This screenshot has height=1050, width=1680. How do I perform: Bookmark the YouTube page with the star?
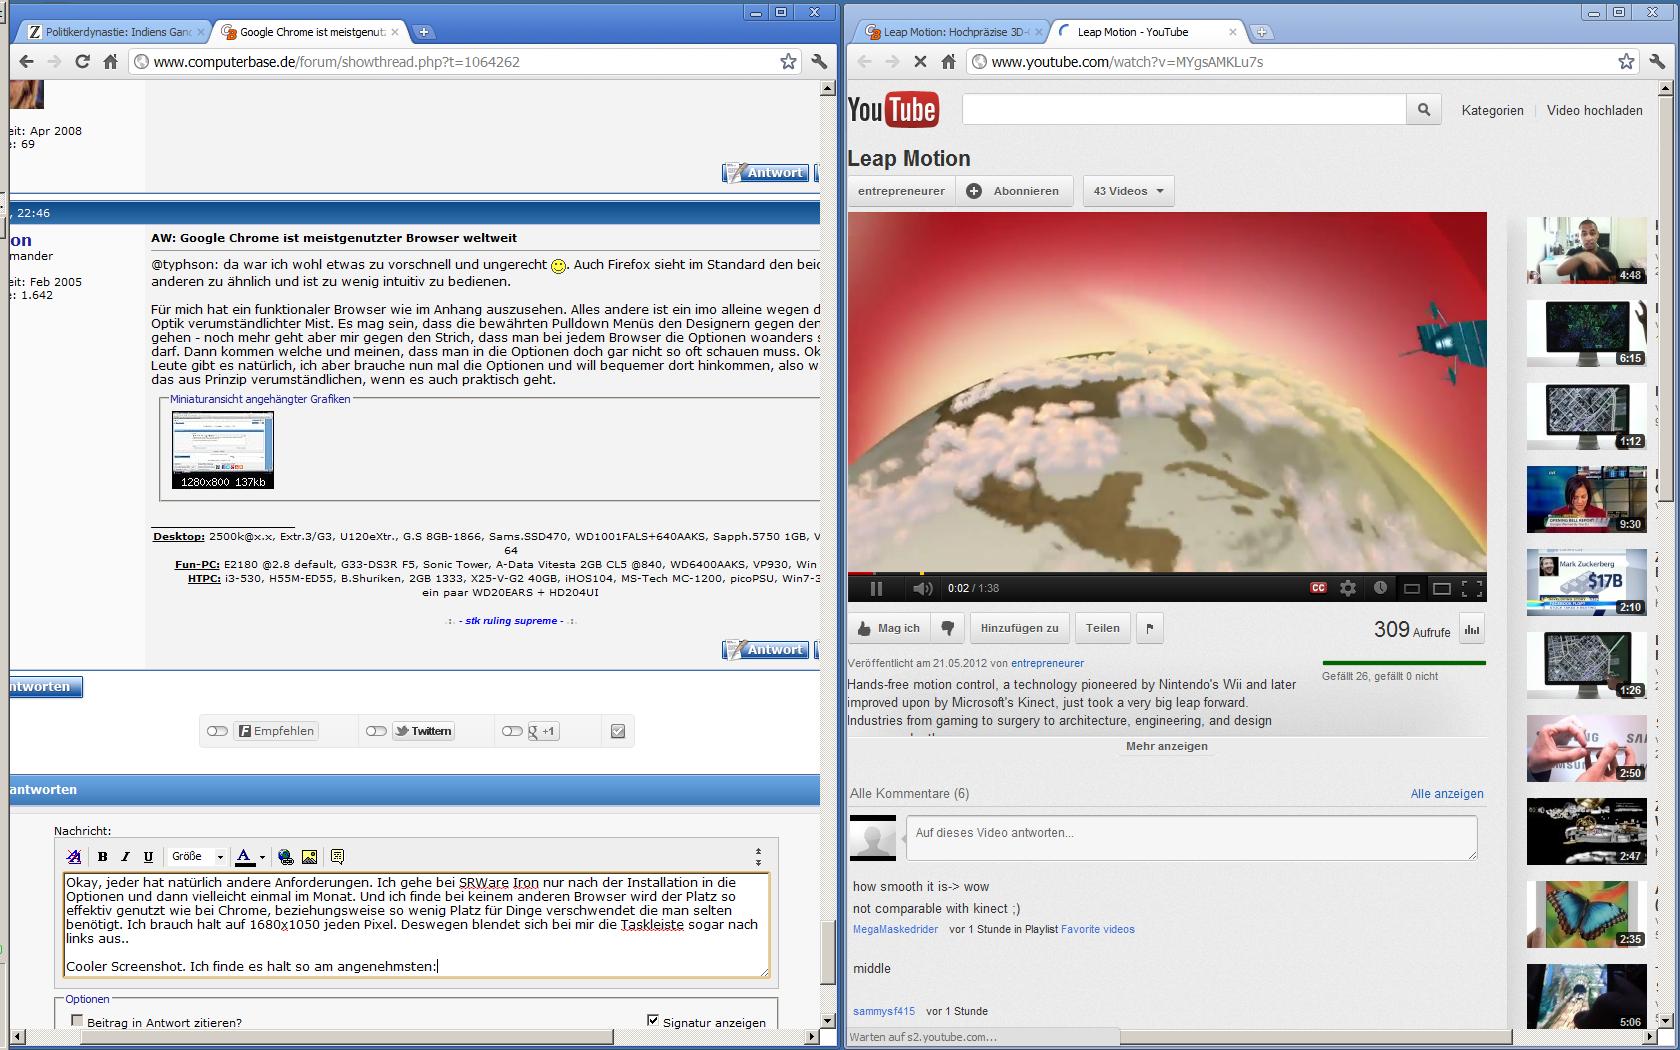tap(1626, 61)
